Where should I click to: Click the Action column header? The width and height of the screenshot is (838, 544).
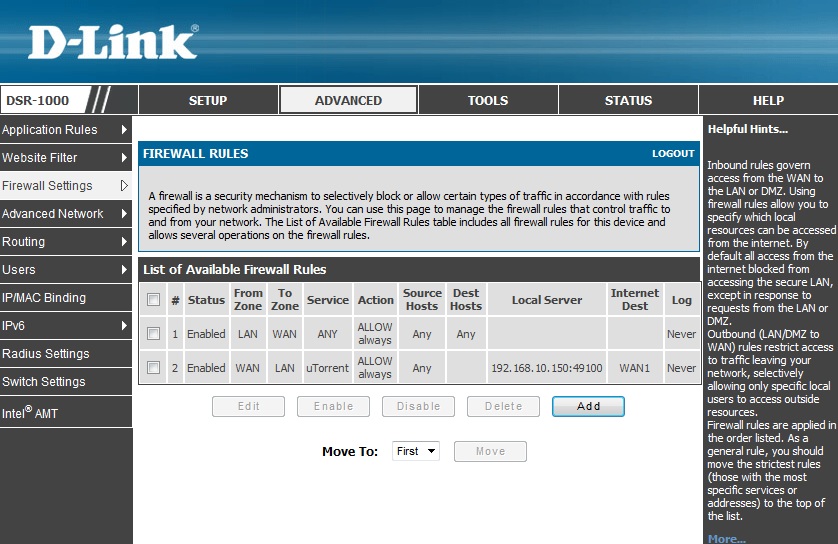[376, 300]
